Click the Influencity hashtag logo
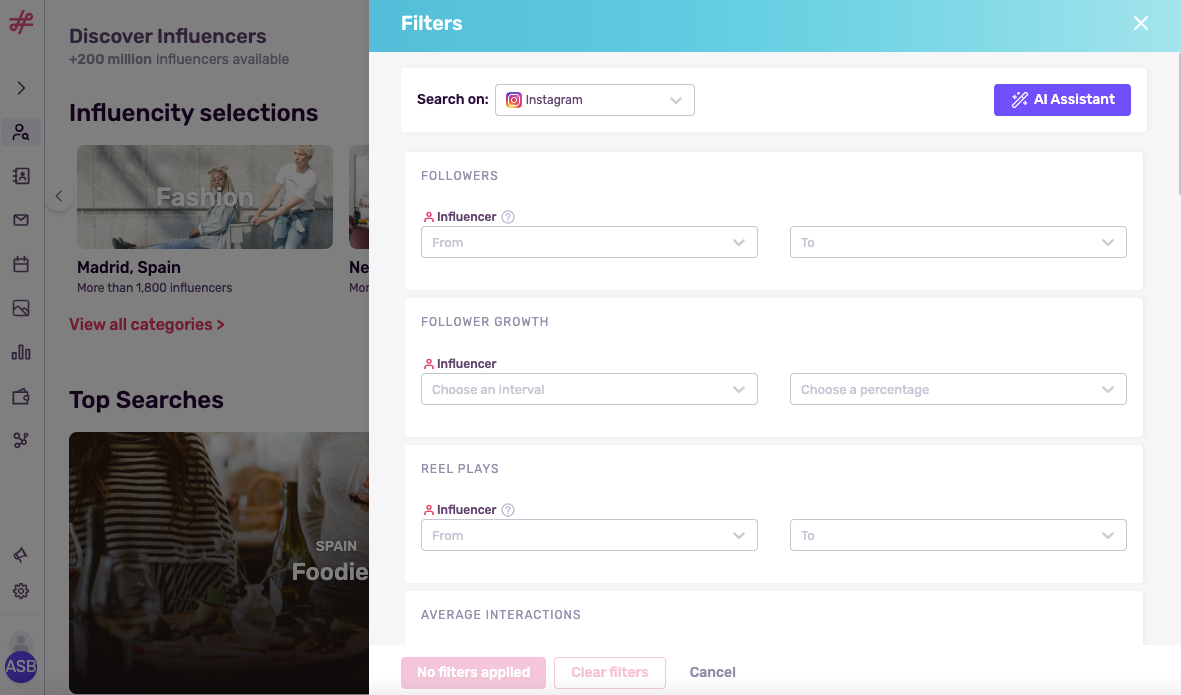 point(21,22)
